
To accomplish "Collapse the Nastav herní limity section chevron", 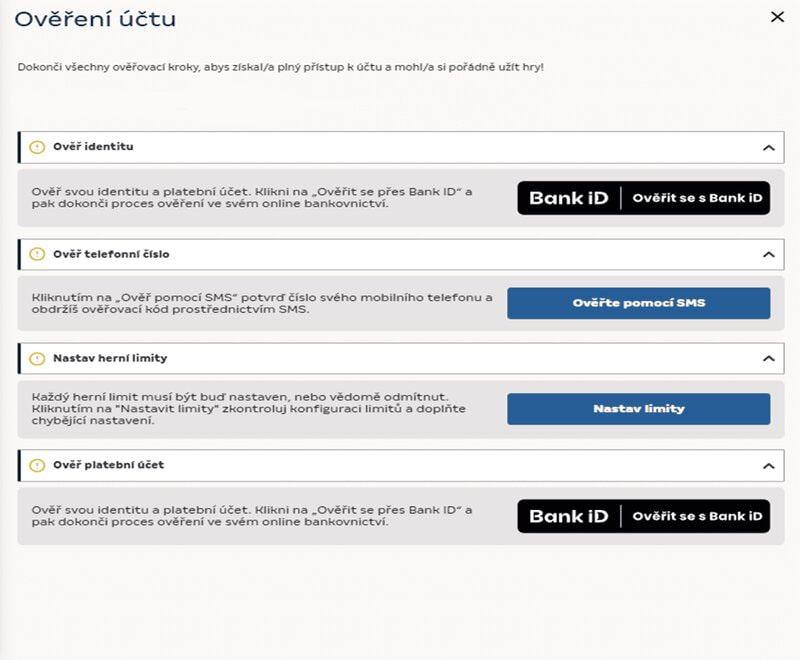I will point(768,359).
